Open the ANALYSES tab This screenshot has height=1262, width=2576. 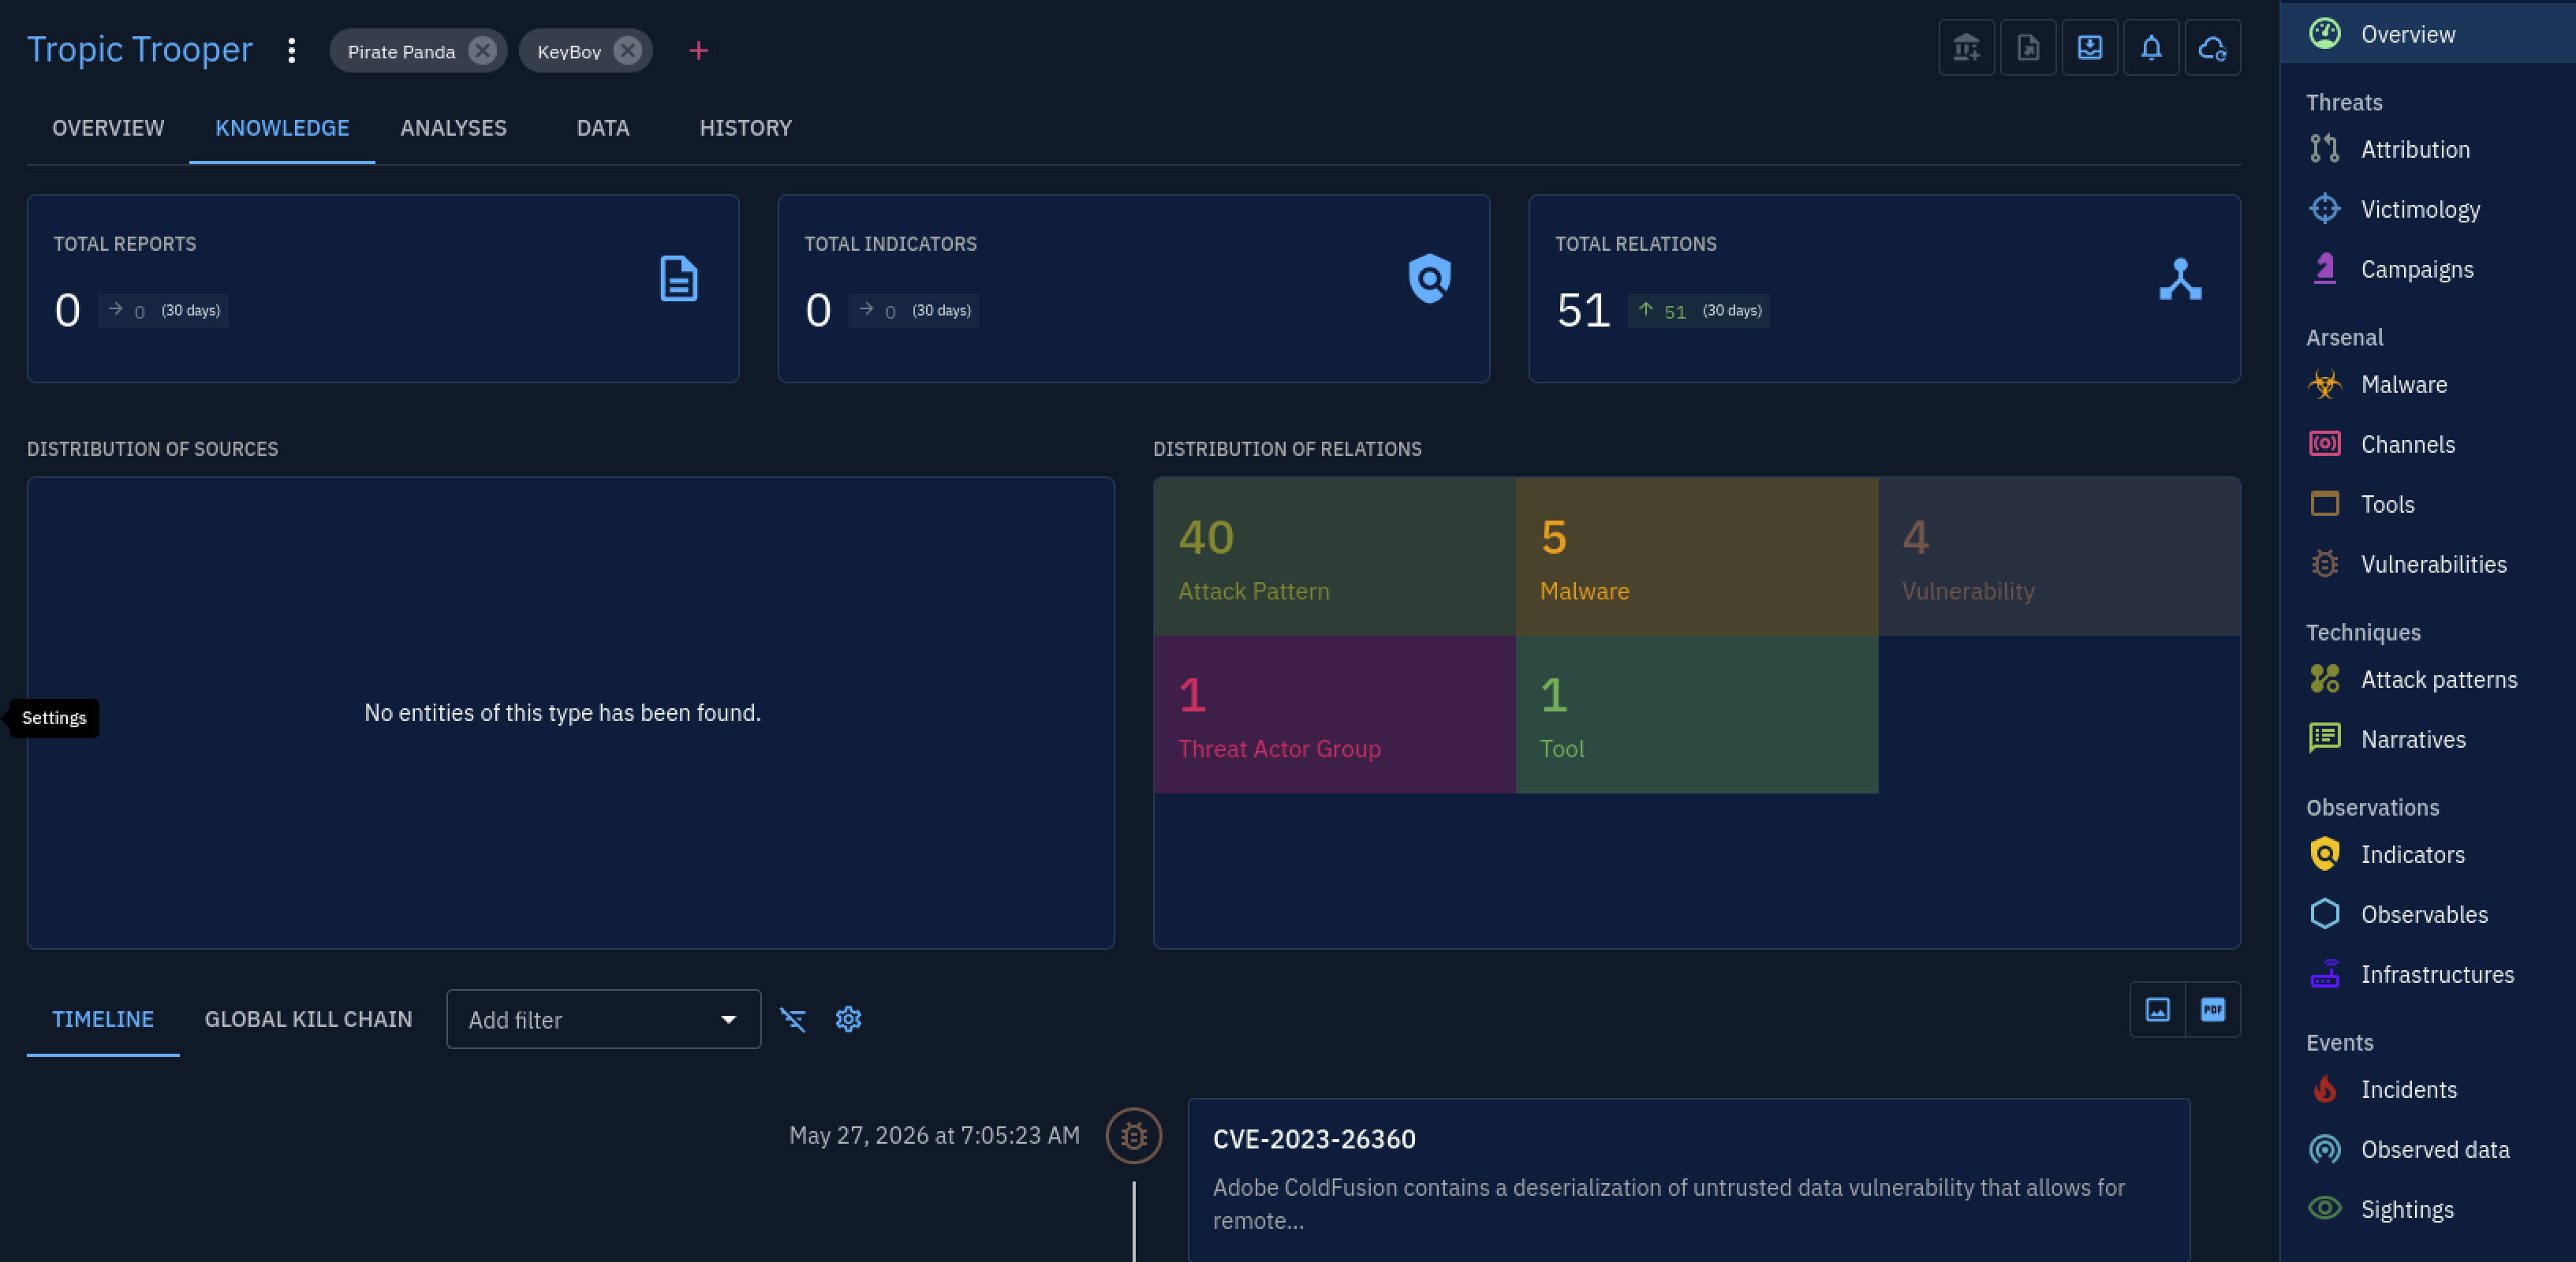click(453, 128)
